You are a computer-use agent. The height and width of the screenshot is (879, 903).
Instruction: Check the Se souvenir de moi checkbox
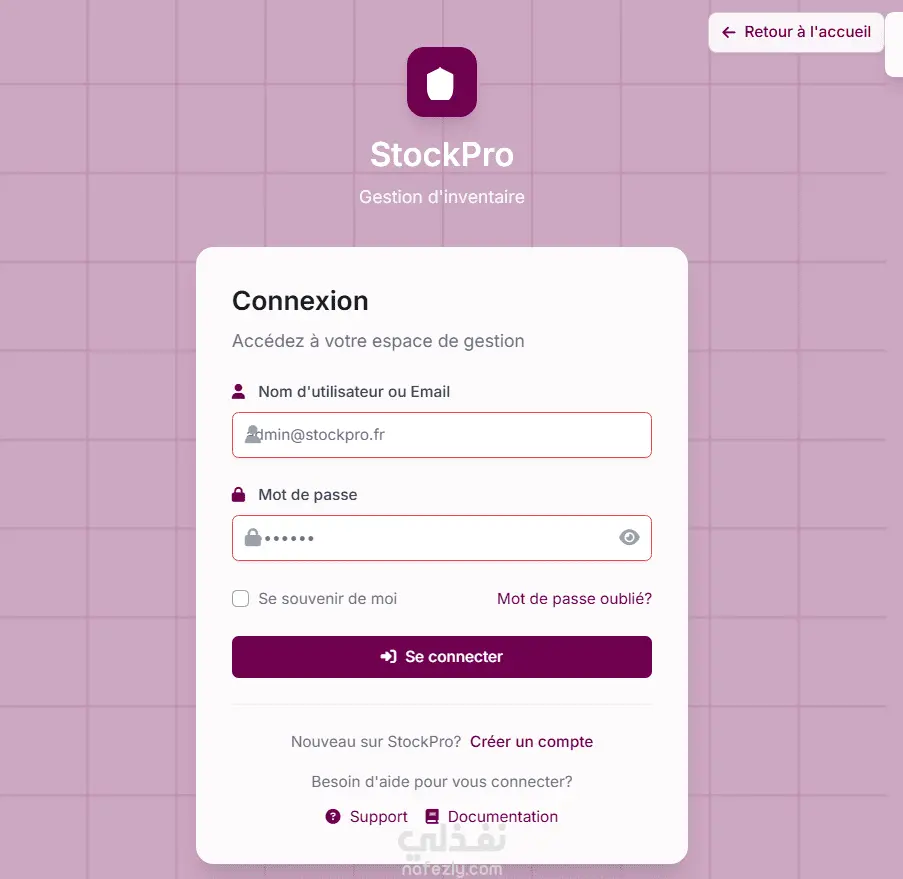240,599
